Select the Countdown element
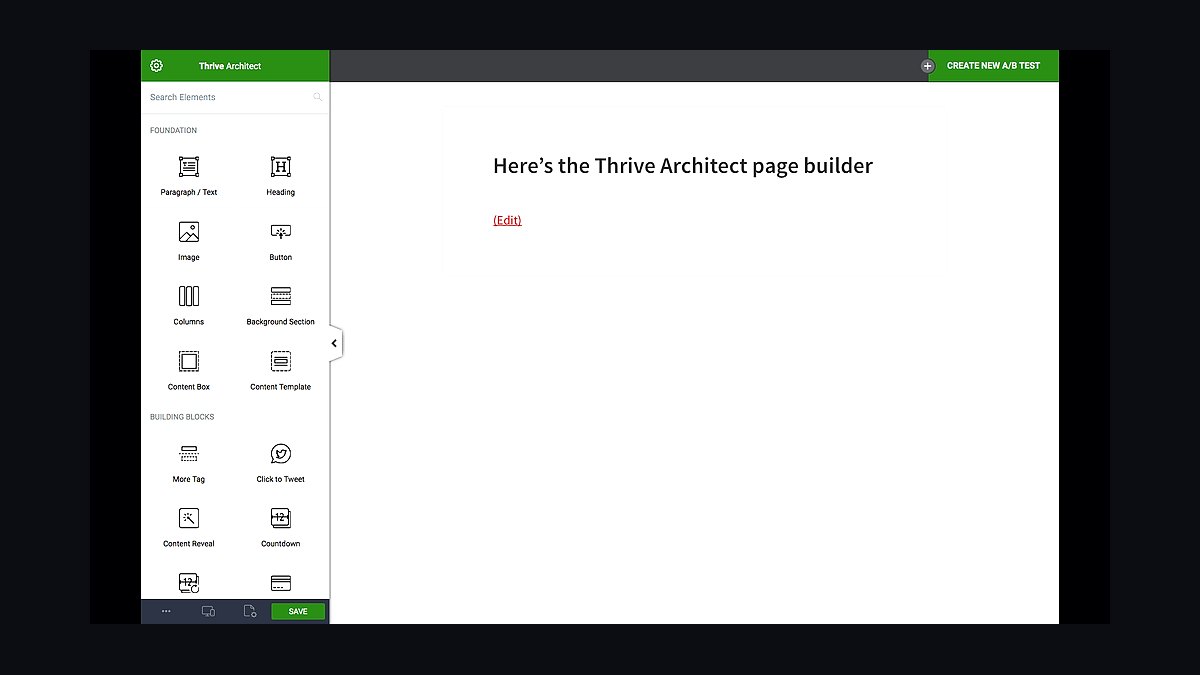Viewport: 1200px width, 675px height. coord(281,528)
